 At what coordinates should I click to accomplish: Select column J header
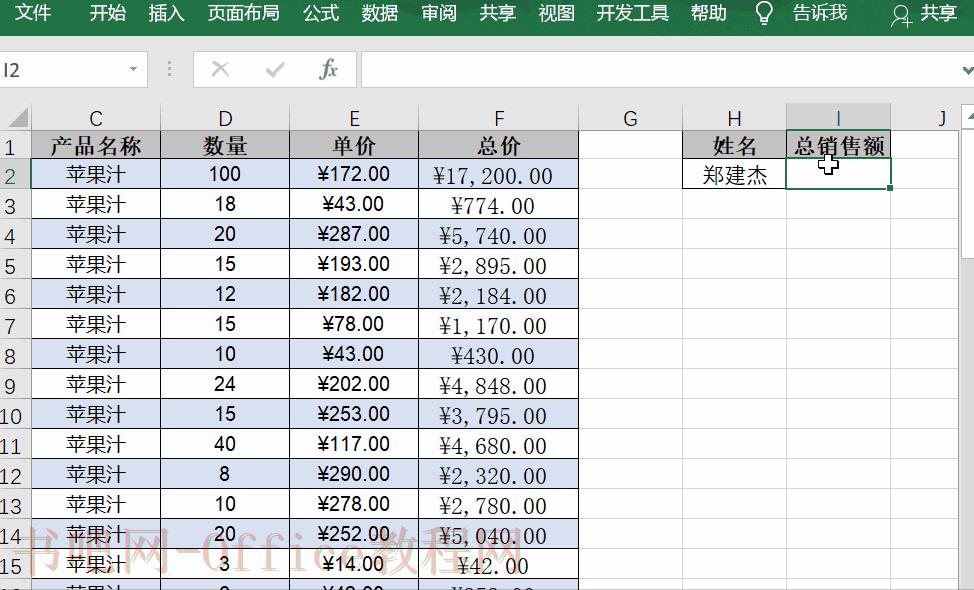[926, 118]
